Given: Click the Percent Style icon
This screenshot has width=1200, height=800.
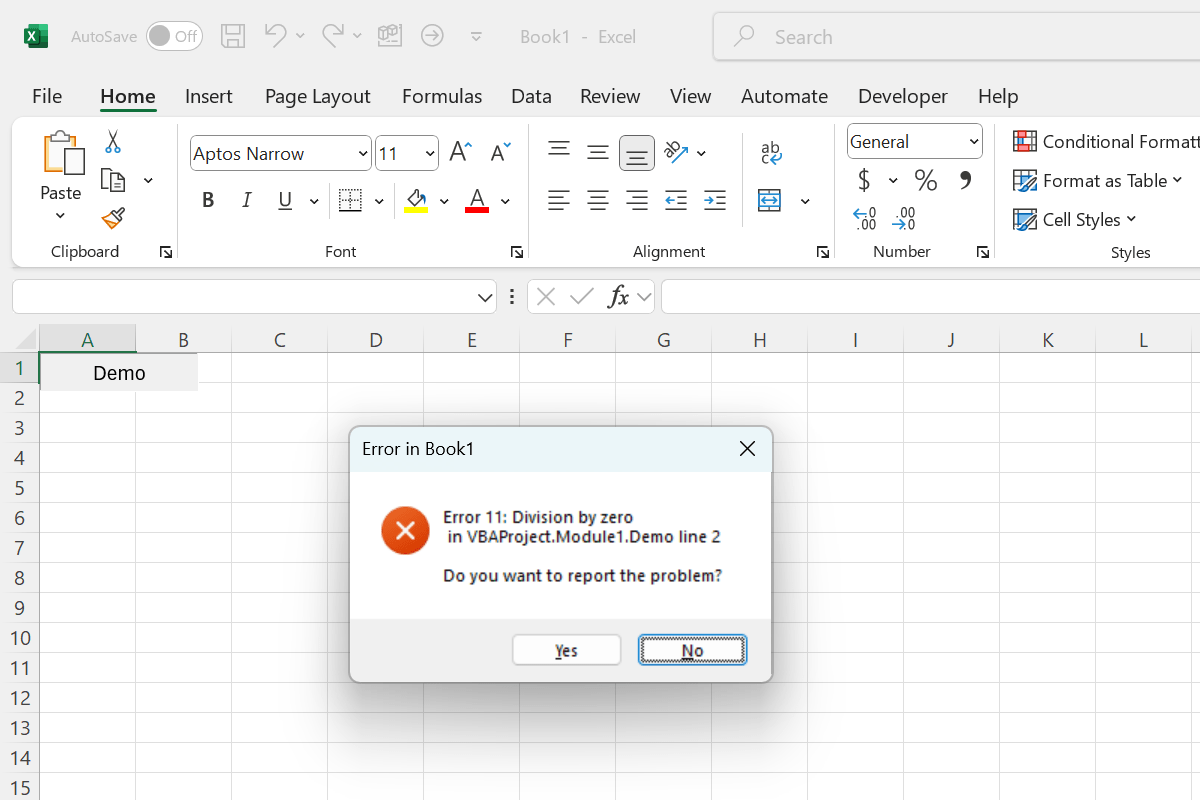Looking at the screenshot, I should [925, 181].
